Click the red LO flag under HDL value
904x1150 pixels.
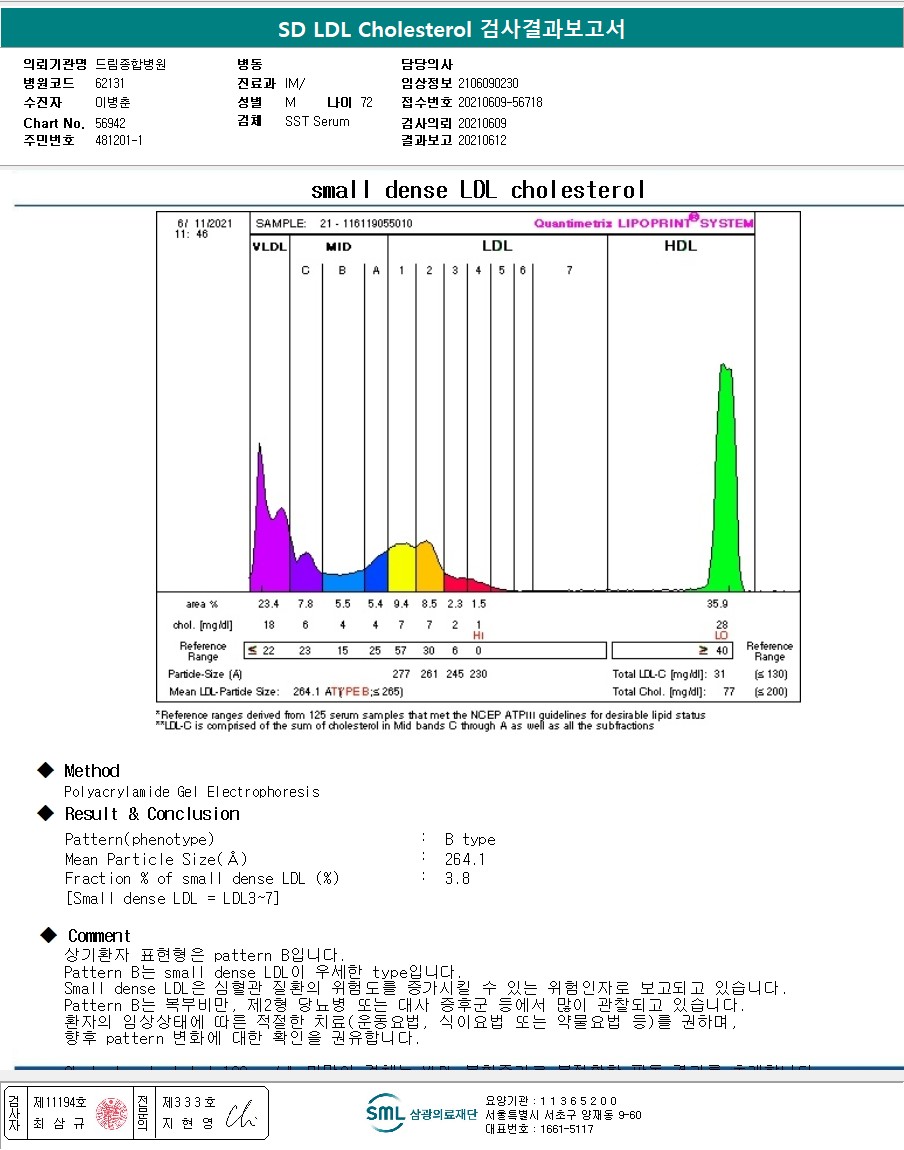point(721,636)
